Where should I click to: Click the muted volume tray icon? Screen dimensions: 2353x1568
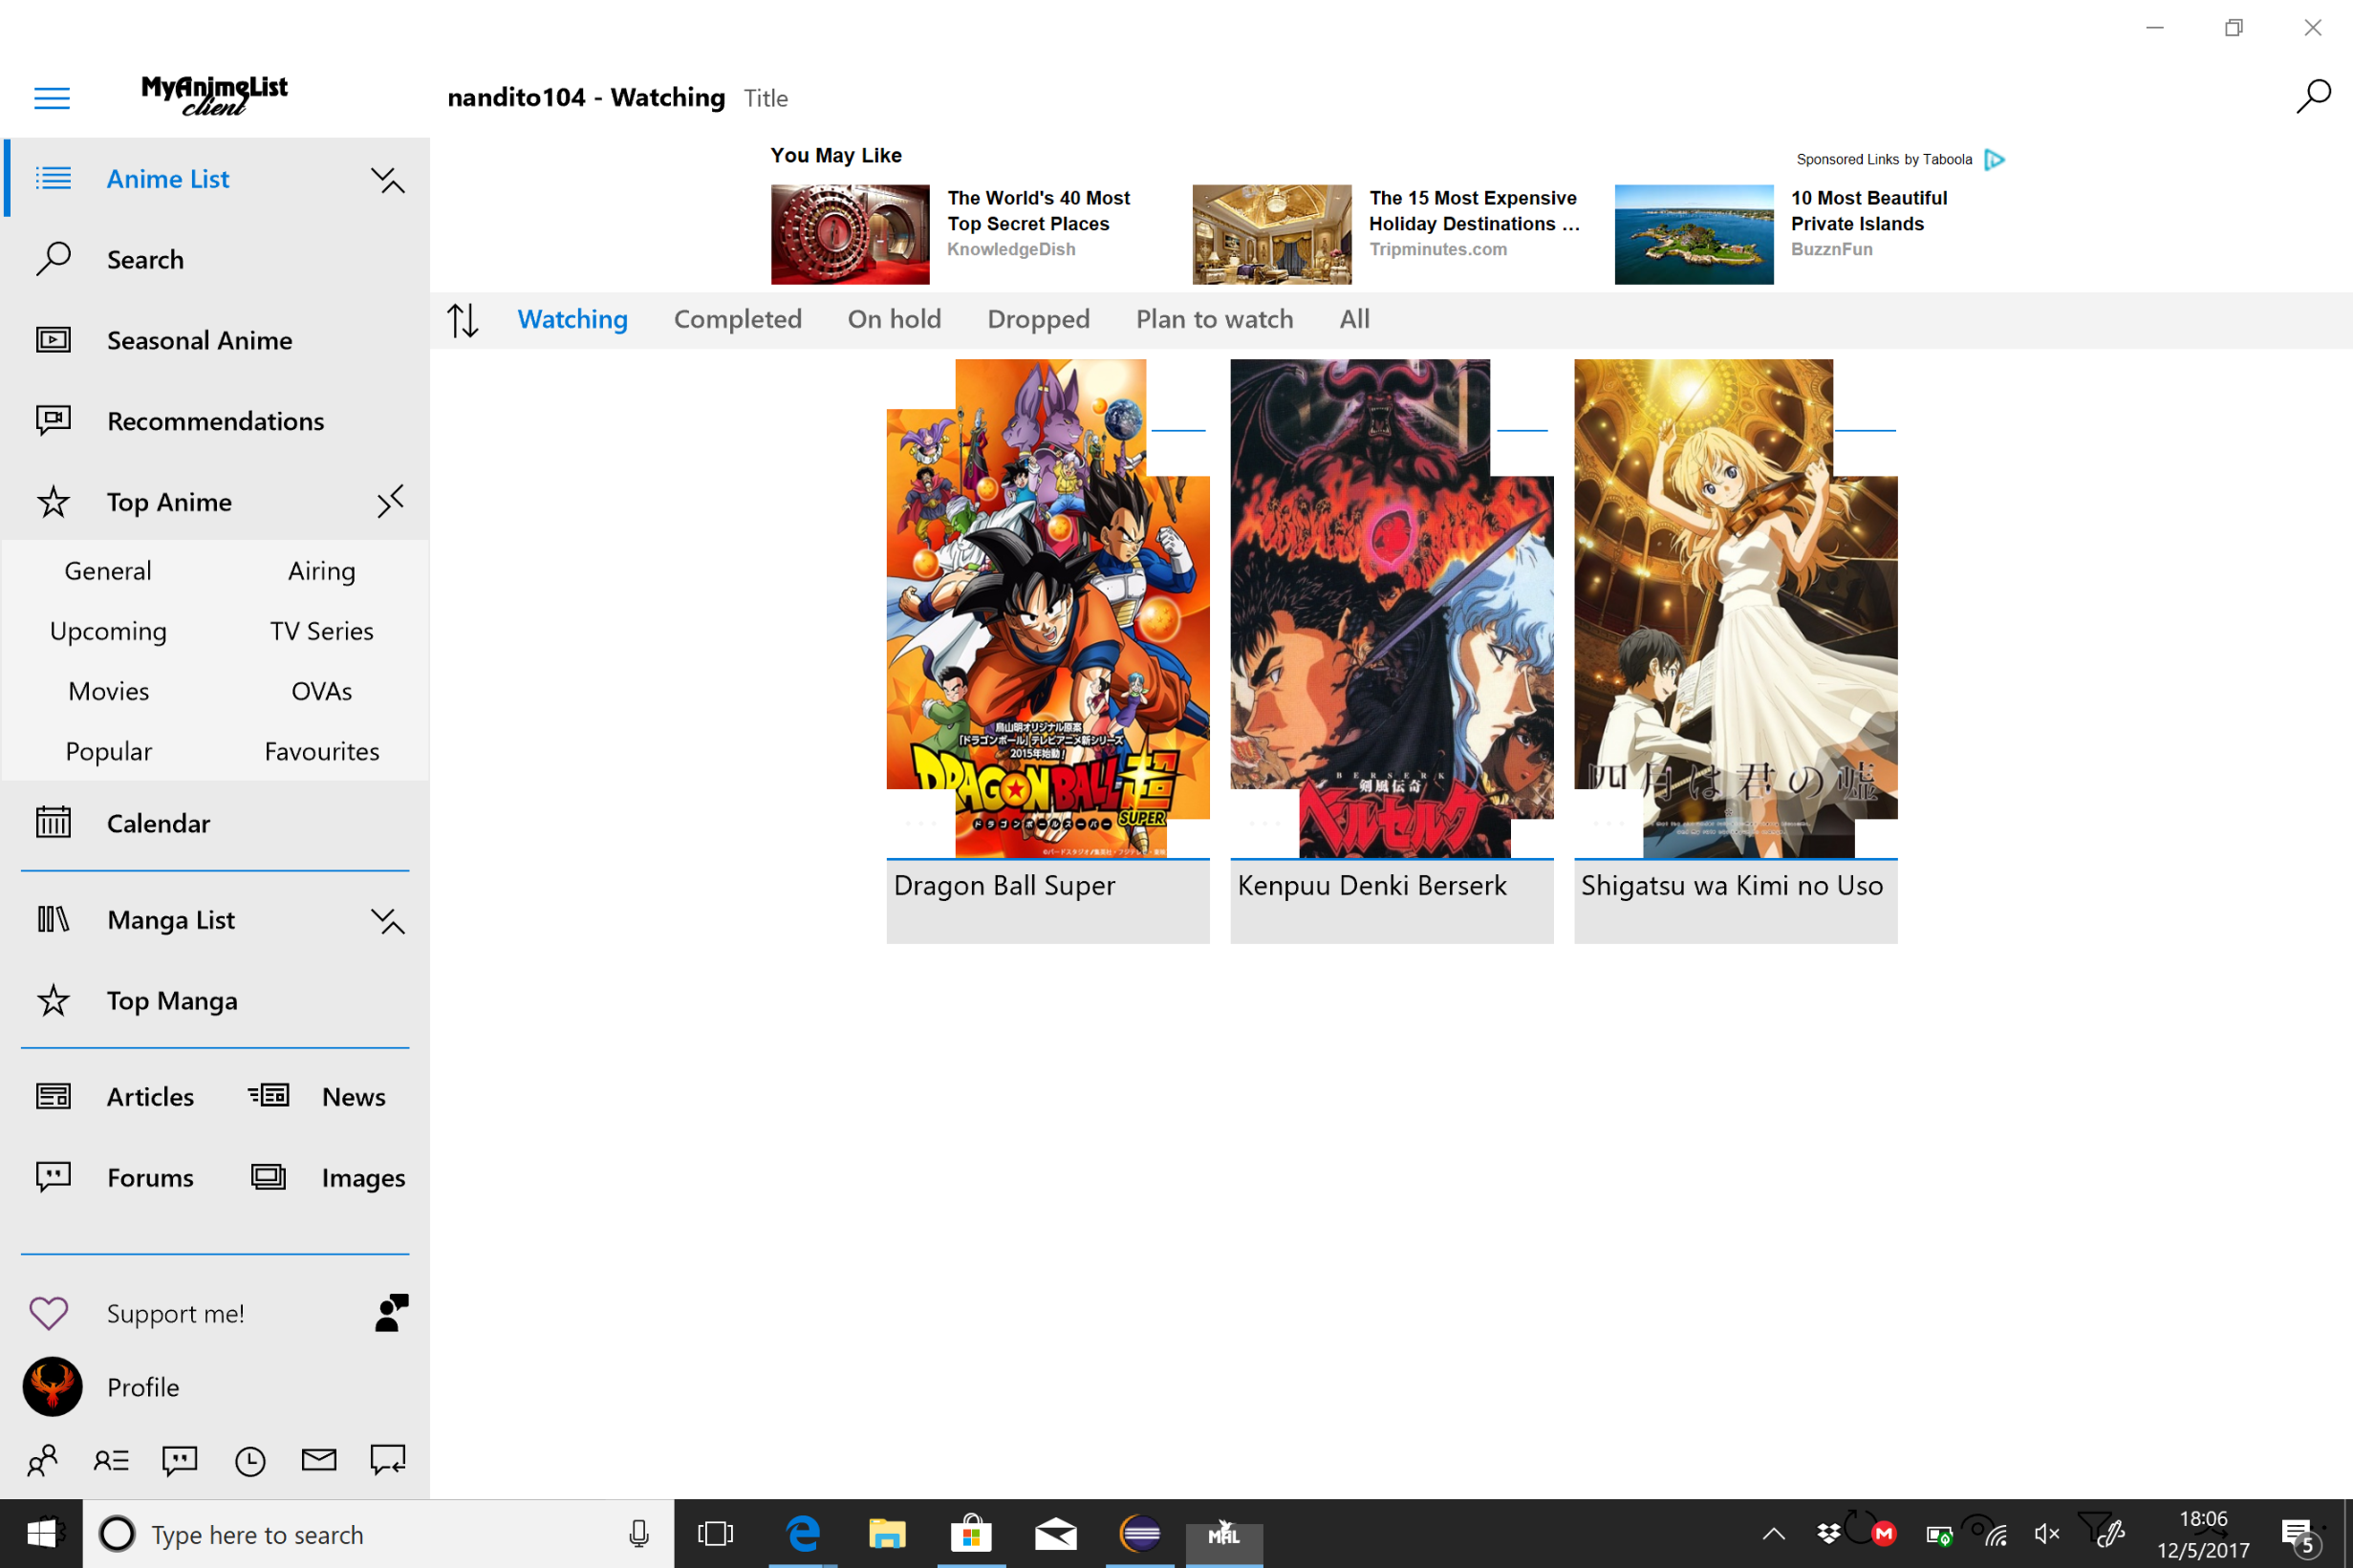pyautogui.click(x=2046, y=1534)
